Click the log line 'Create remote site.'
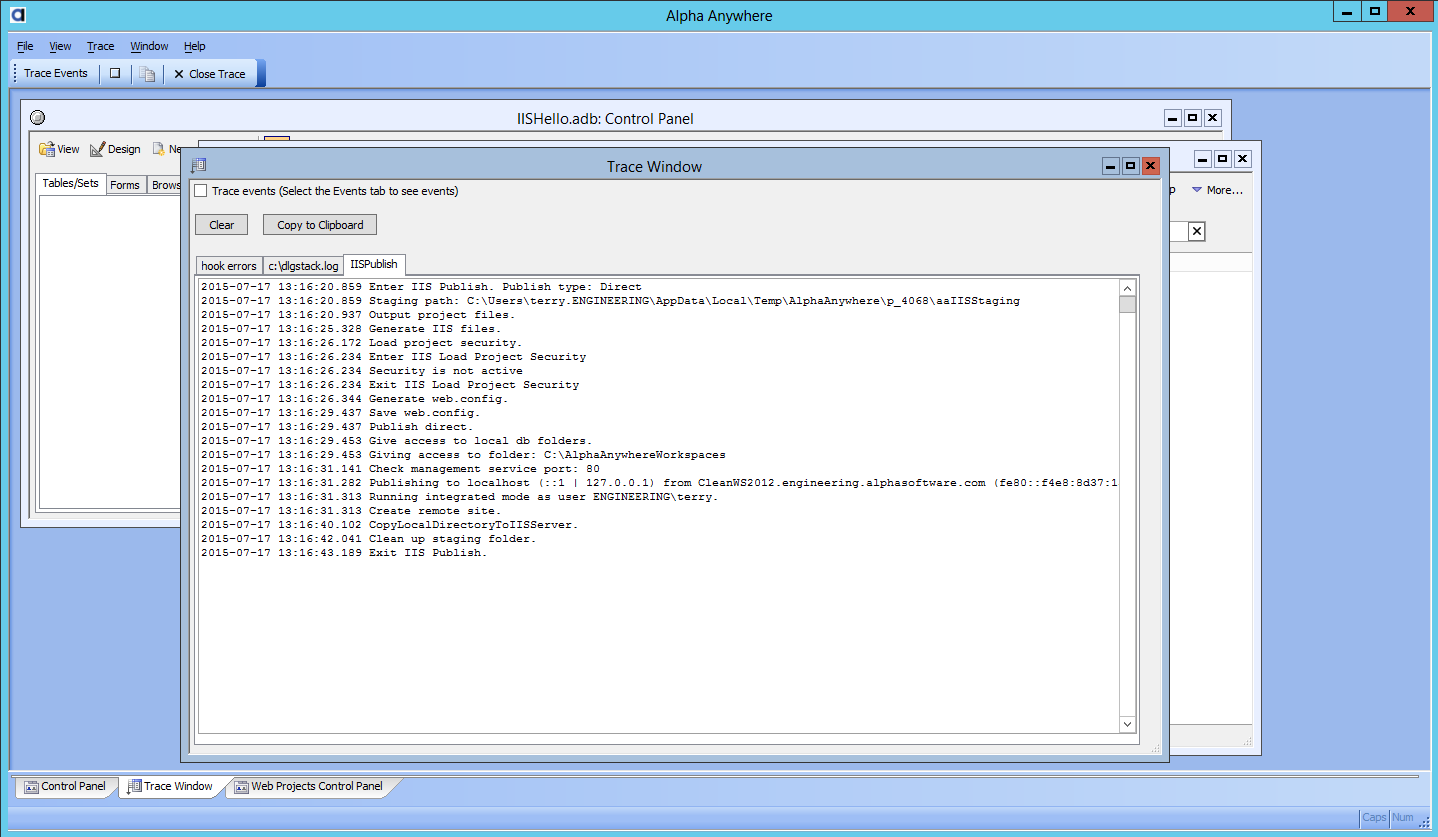This screenshot has height=837, width=1438. pyautogui.click(x=351, y=511)
